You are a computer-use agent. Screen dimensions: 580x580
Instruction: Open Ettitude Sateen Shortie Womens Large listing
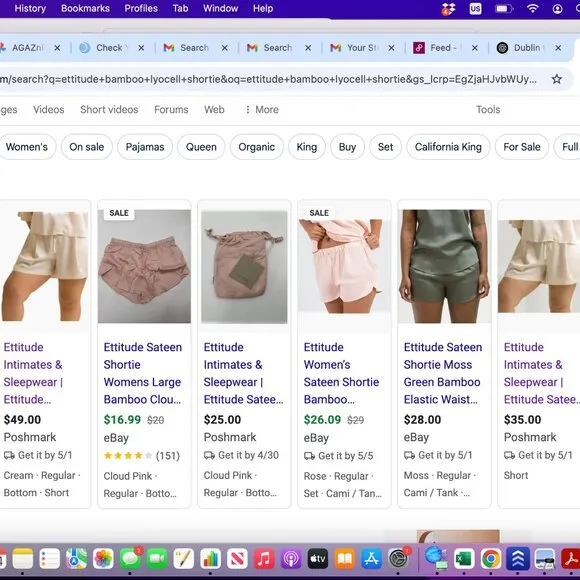(143, 373)
